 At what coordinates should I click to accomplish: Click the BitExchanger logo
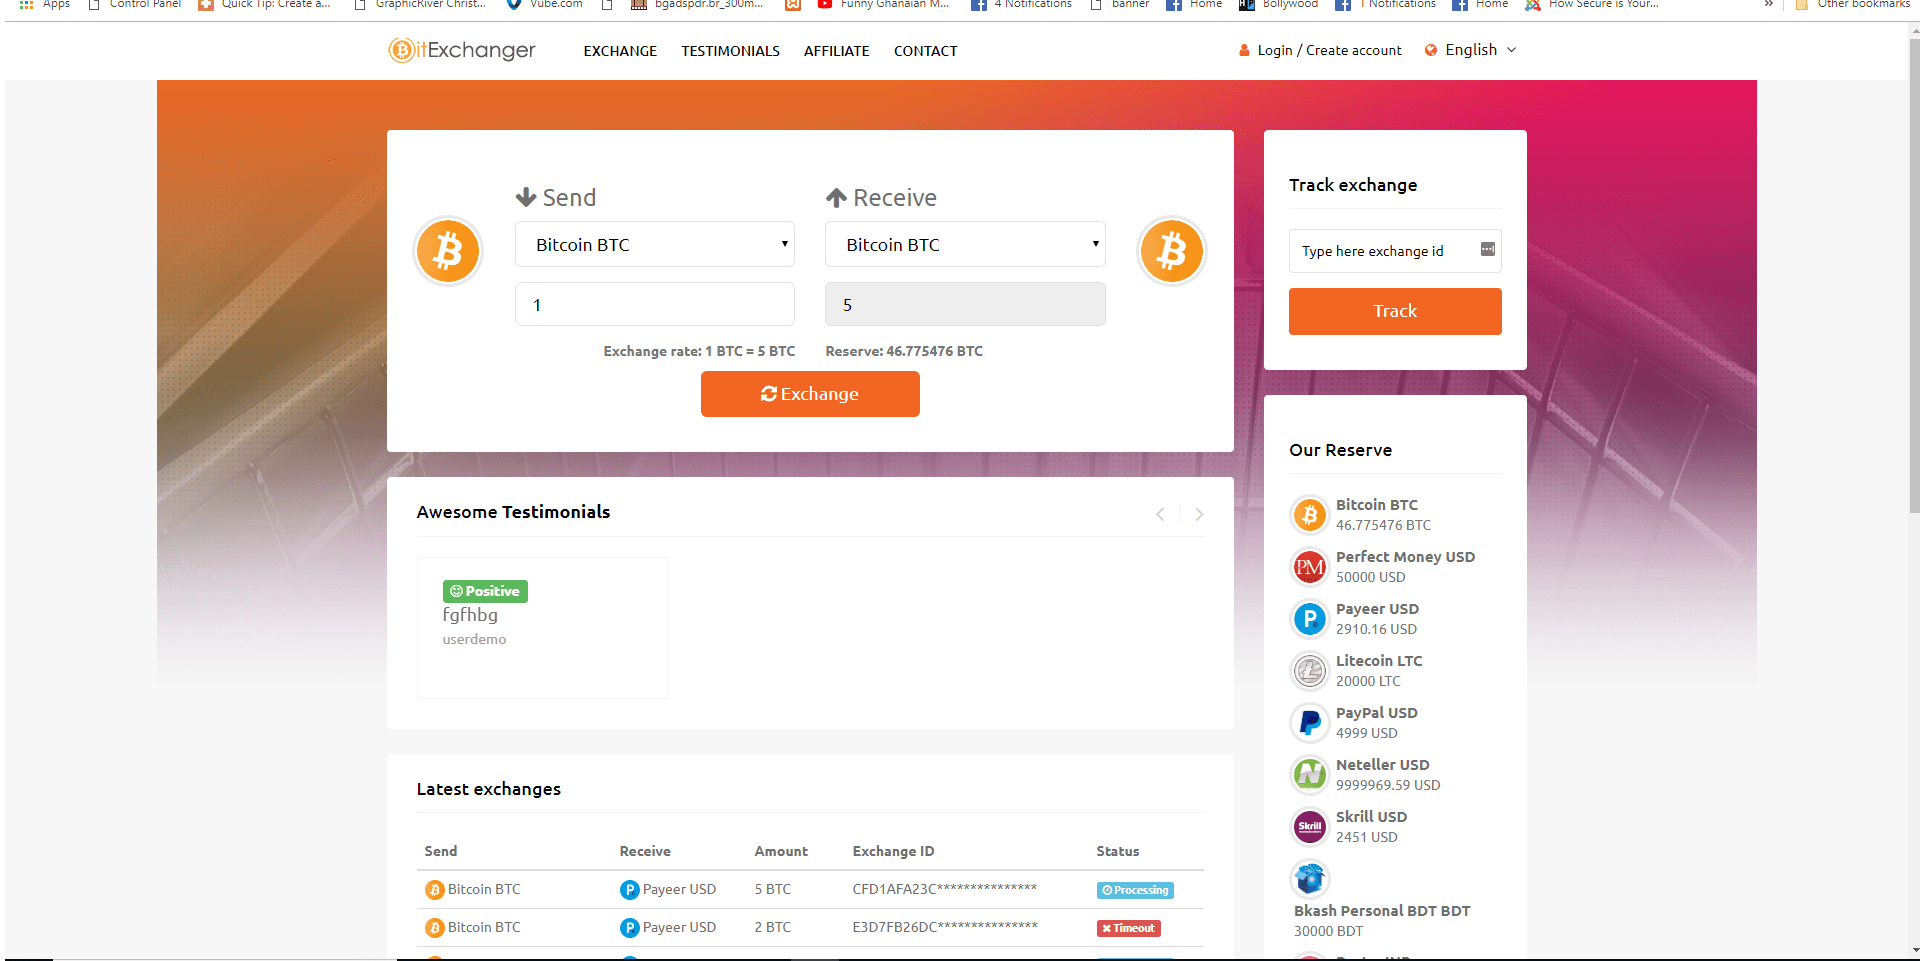[x=462, y=50]
